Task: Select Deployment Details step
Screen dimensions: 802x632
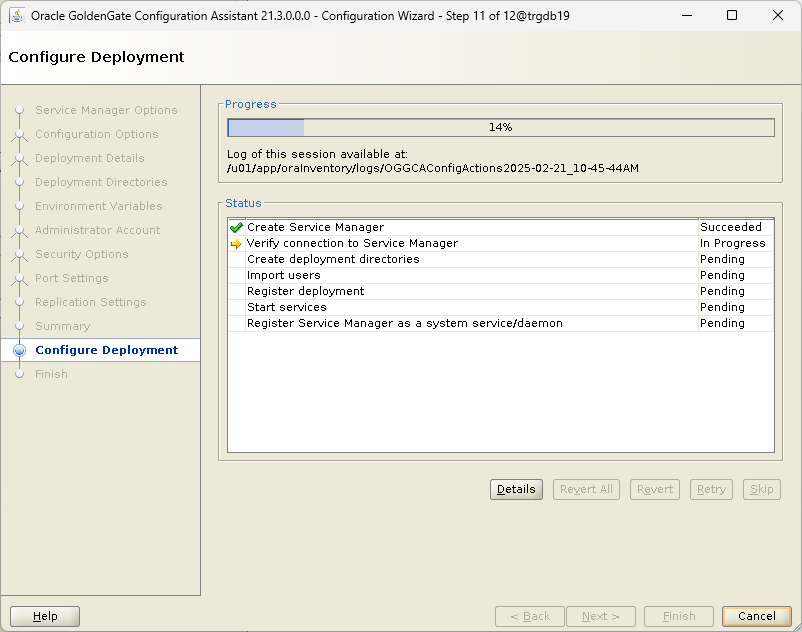Action: pyautogui.click(x=90, y=159)
